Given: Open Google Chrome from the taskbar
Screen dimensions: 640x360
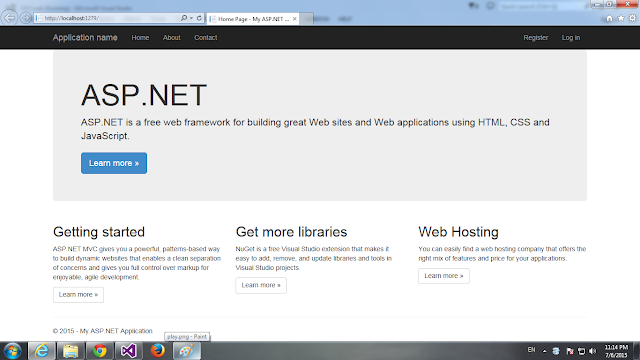Looking at the screenshot, I should pyautogui.click(x=100, y=351).
